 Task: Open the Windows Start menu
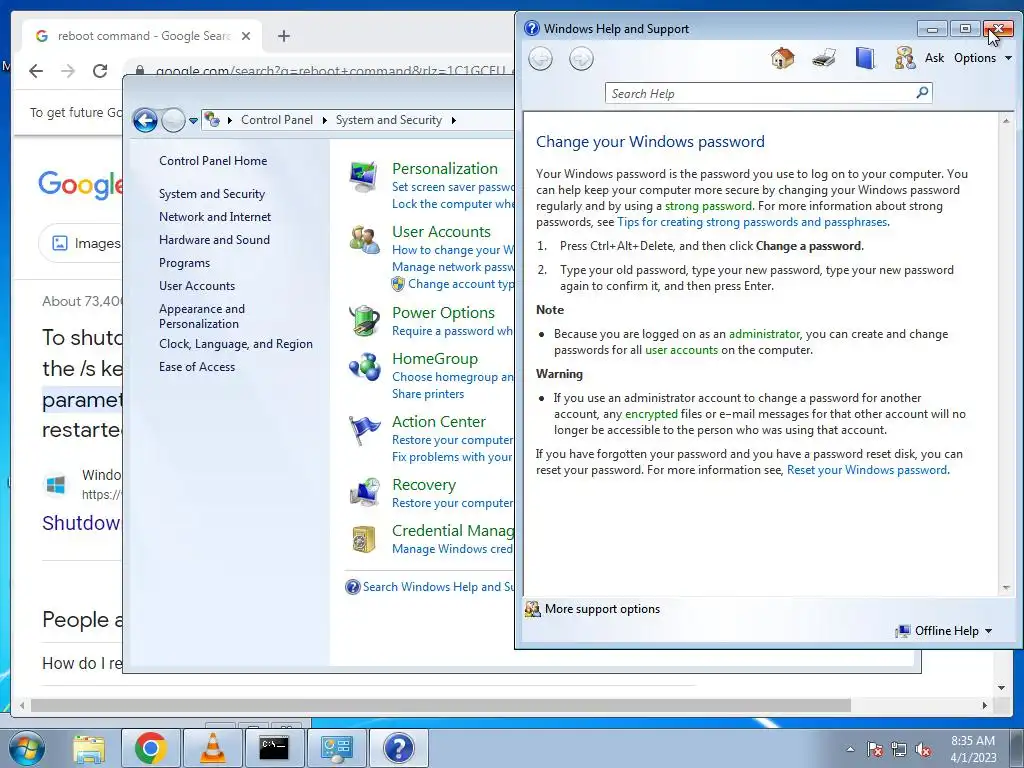[x=27, y=748]
